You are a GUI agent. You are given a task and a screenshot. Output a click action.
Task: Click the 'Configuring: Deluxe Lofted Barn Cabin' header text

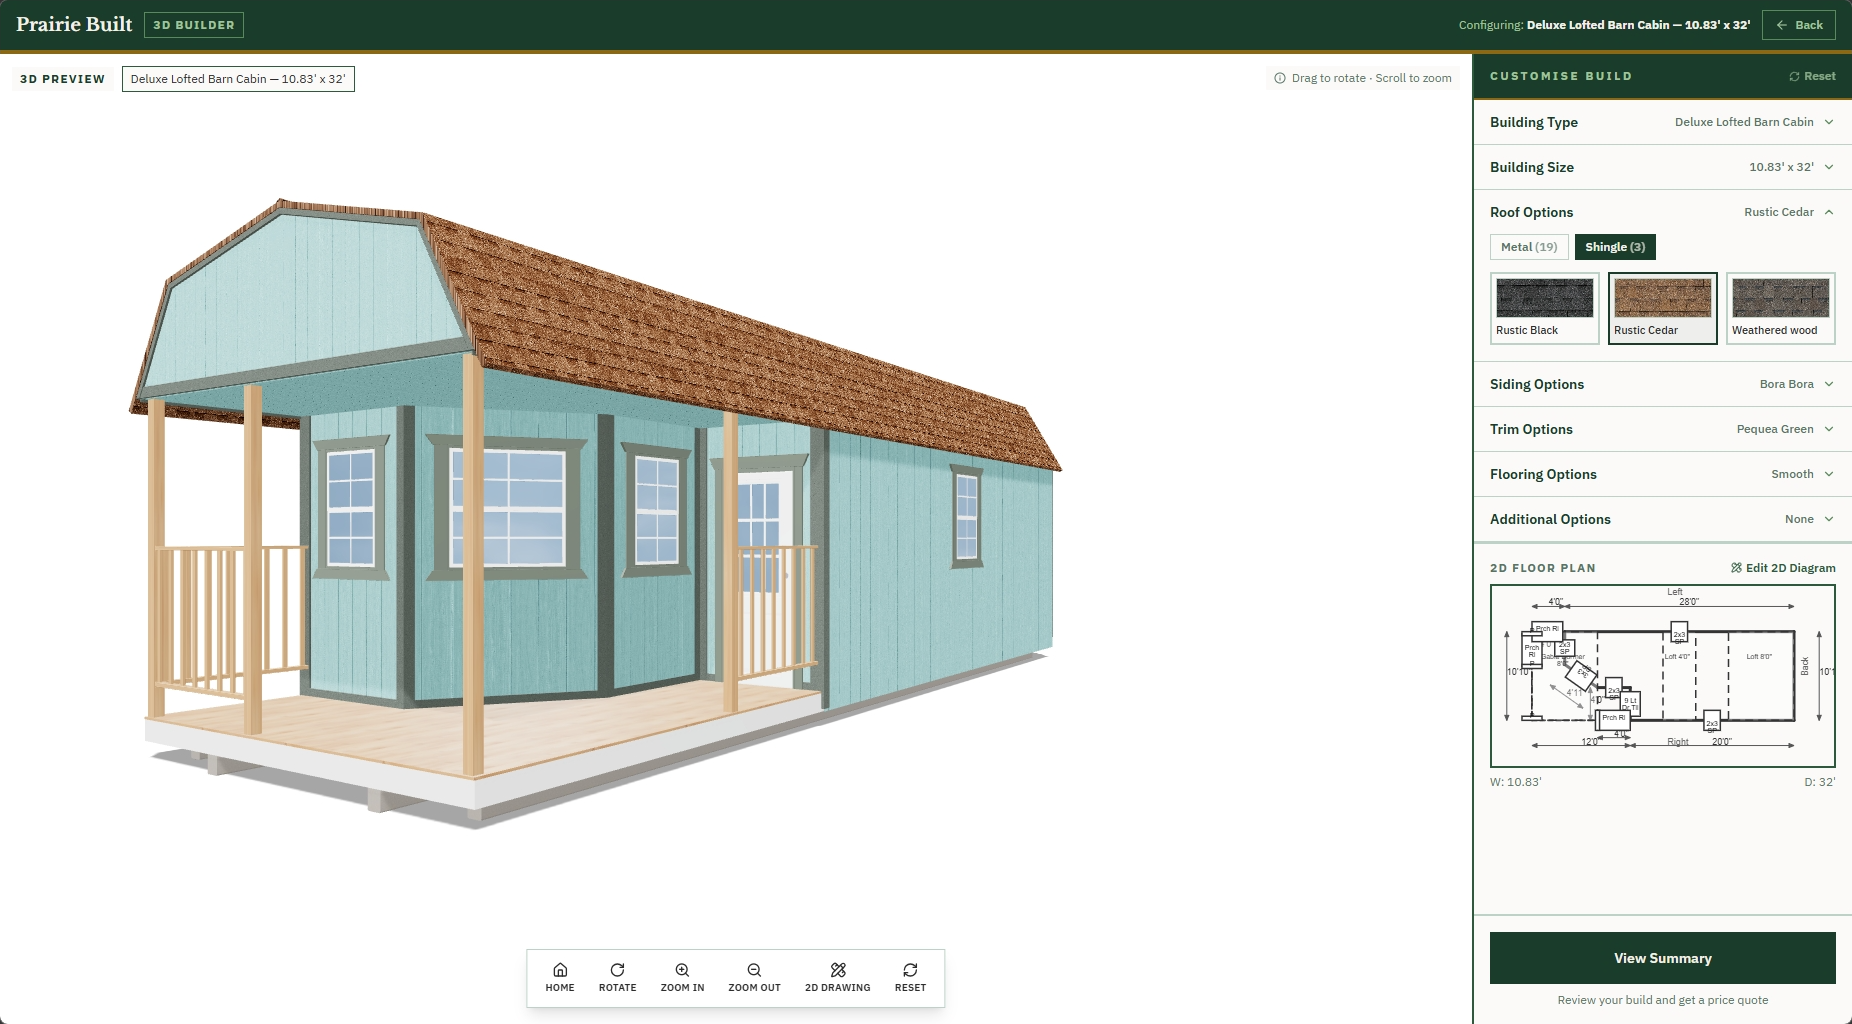[x=1604, y=25]
